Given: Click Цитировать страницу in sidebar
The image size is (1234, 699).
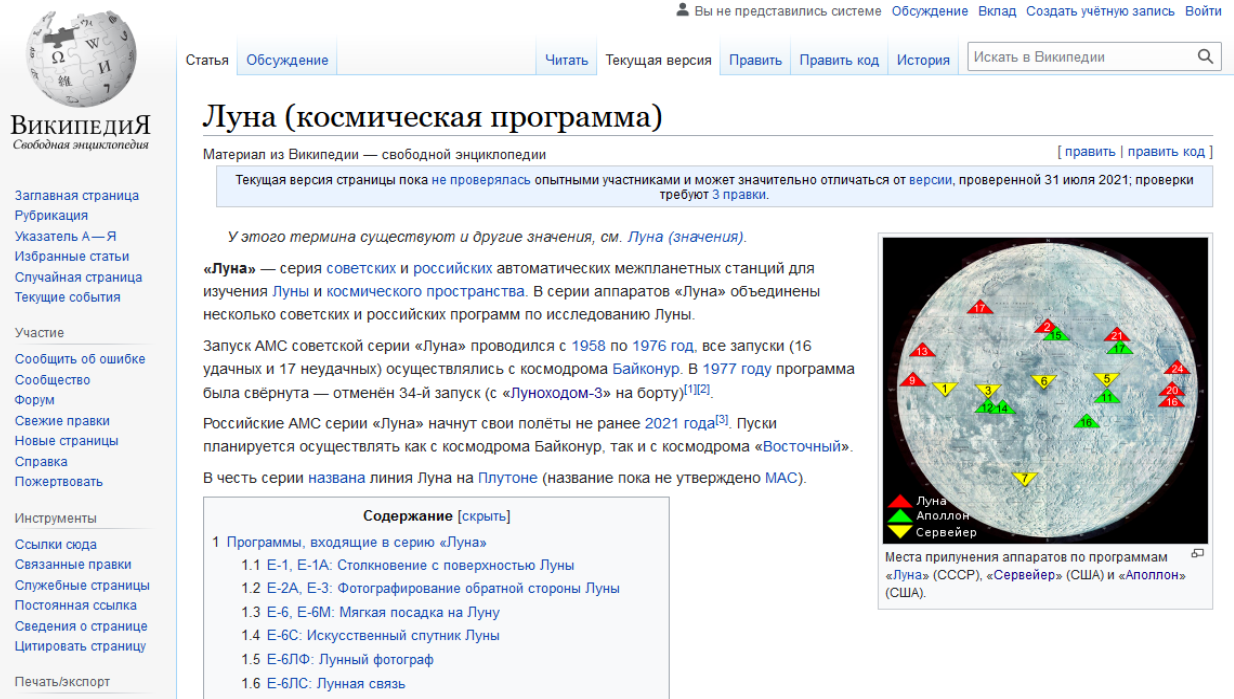Looking at the screenshot, I should tap(80, 646).
